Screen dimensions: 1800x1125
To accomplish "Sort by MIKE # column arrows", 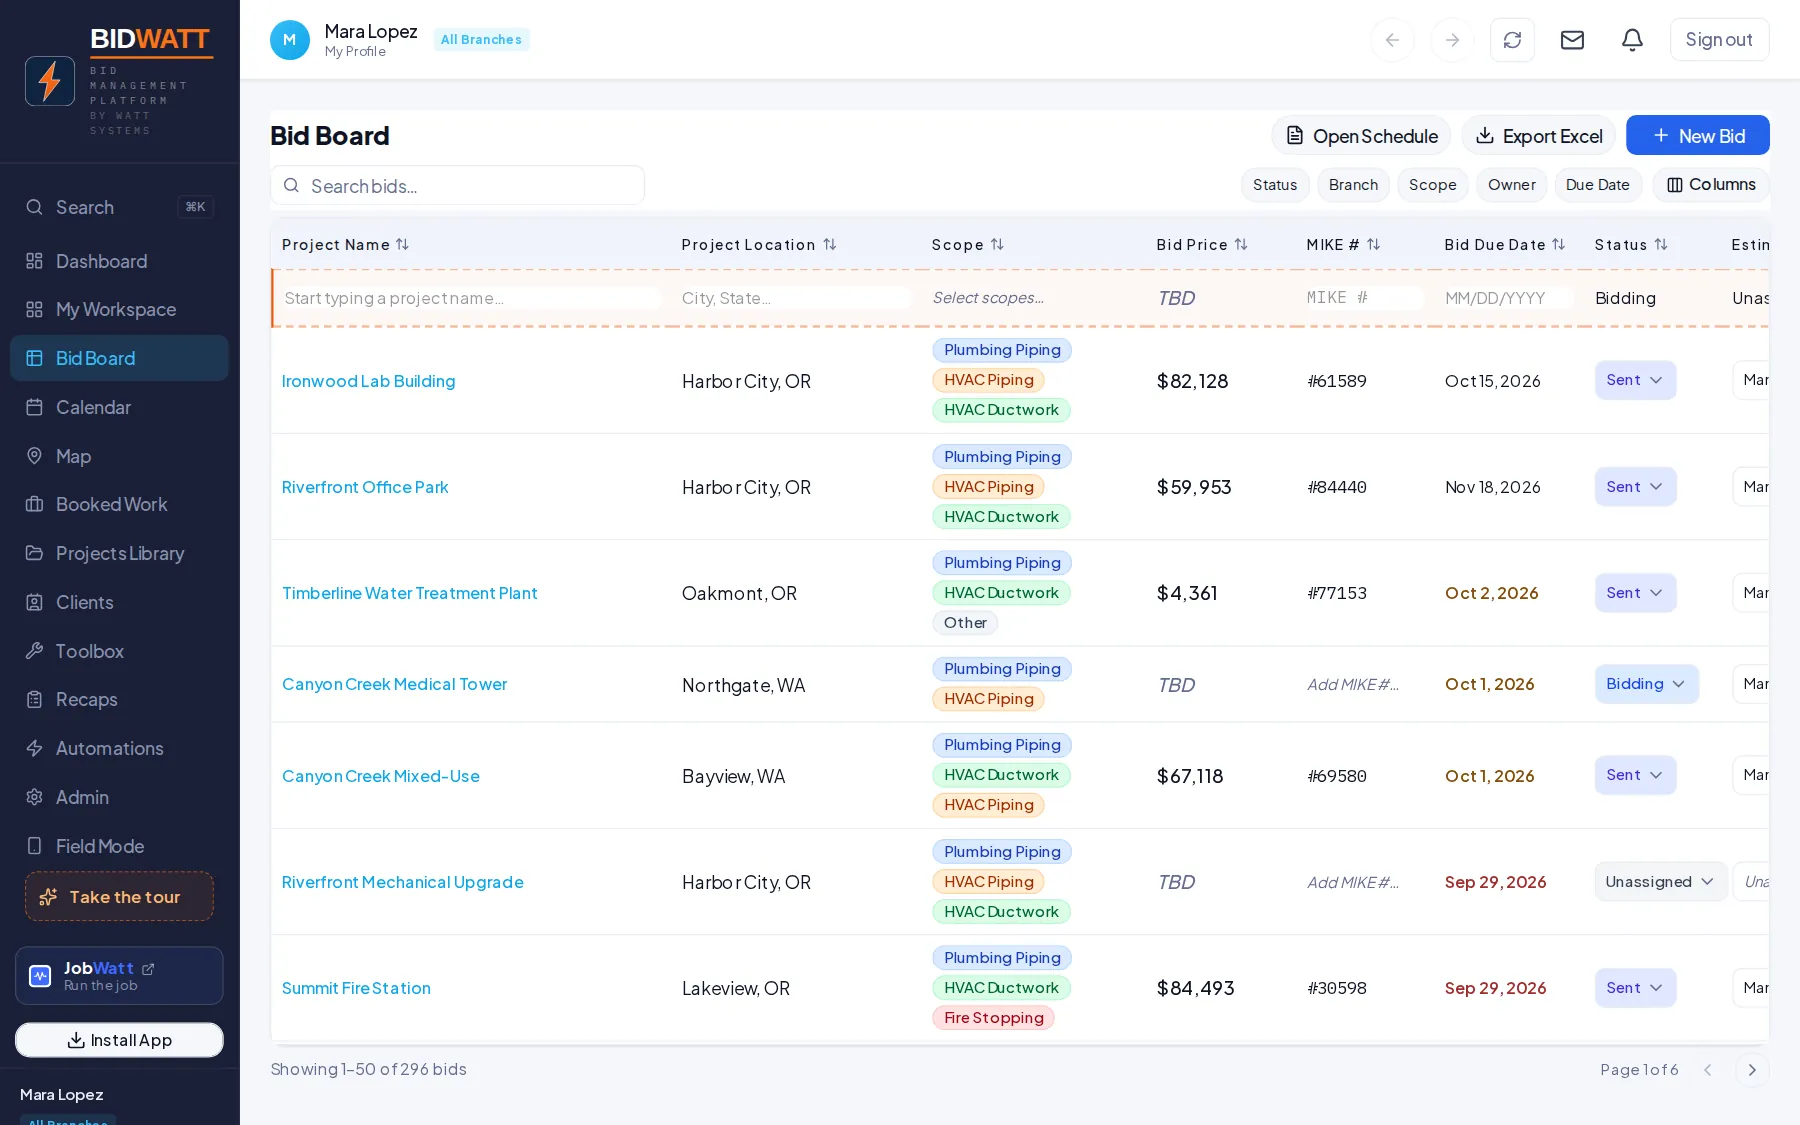I will [1373, 244].
